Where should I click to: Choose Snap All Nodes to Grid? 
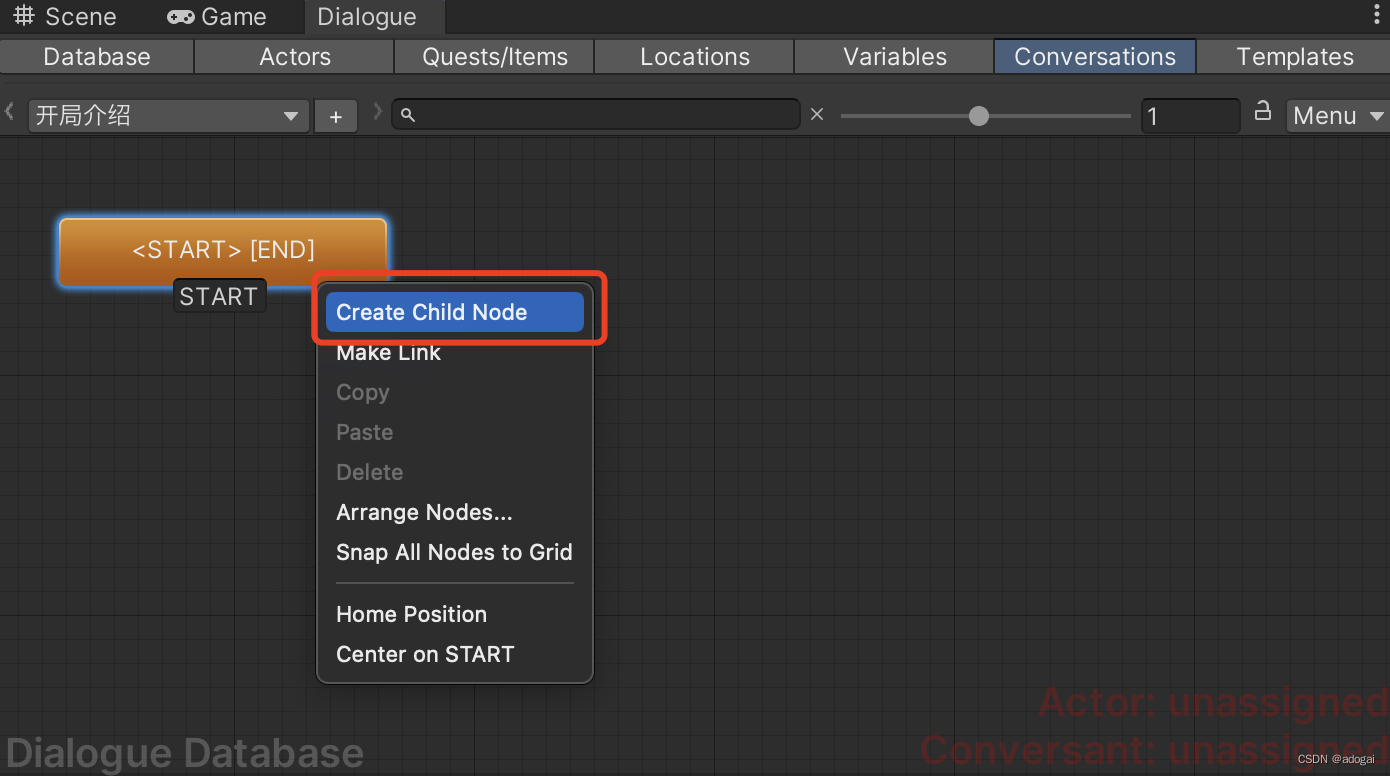point(454,552)
